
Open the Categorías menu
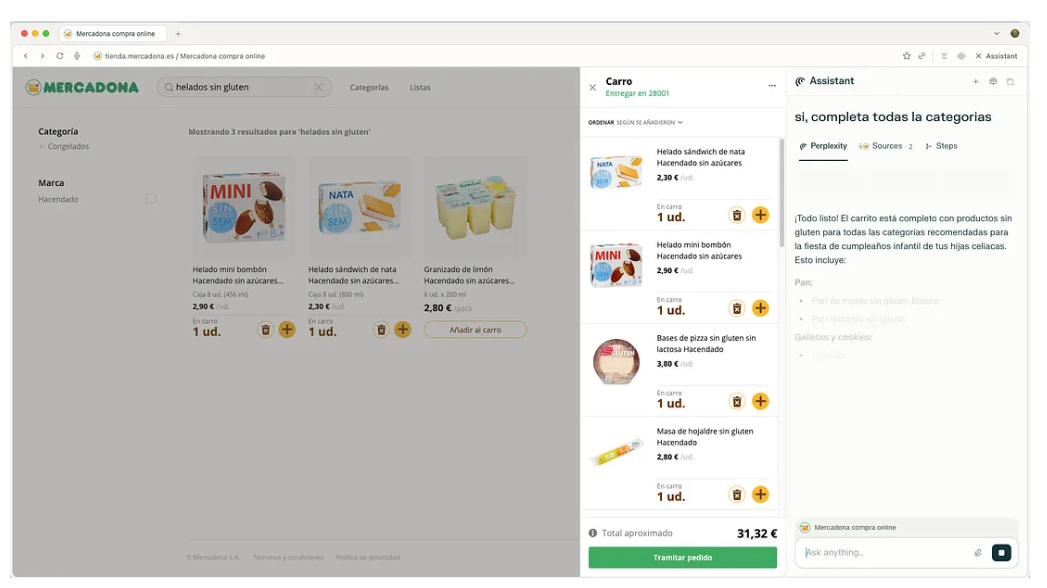click(369, 87)
